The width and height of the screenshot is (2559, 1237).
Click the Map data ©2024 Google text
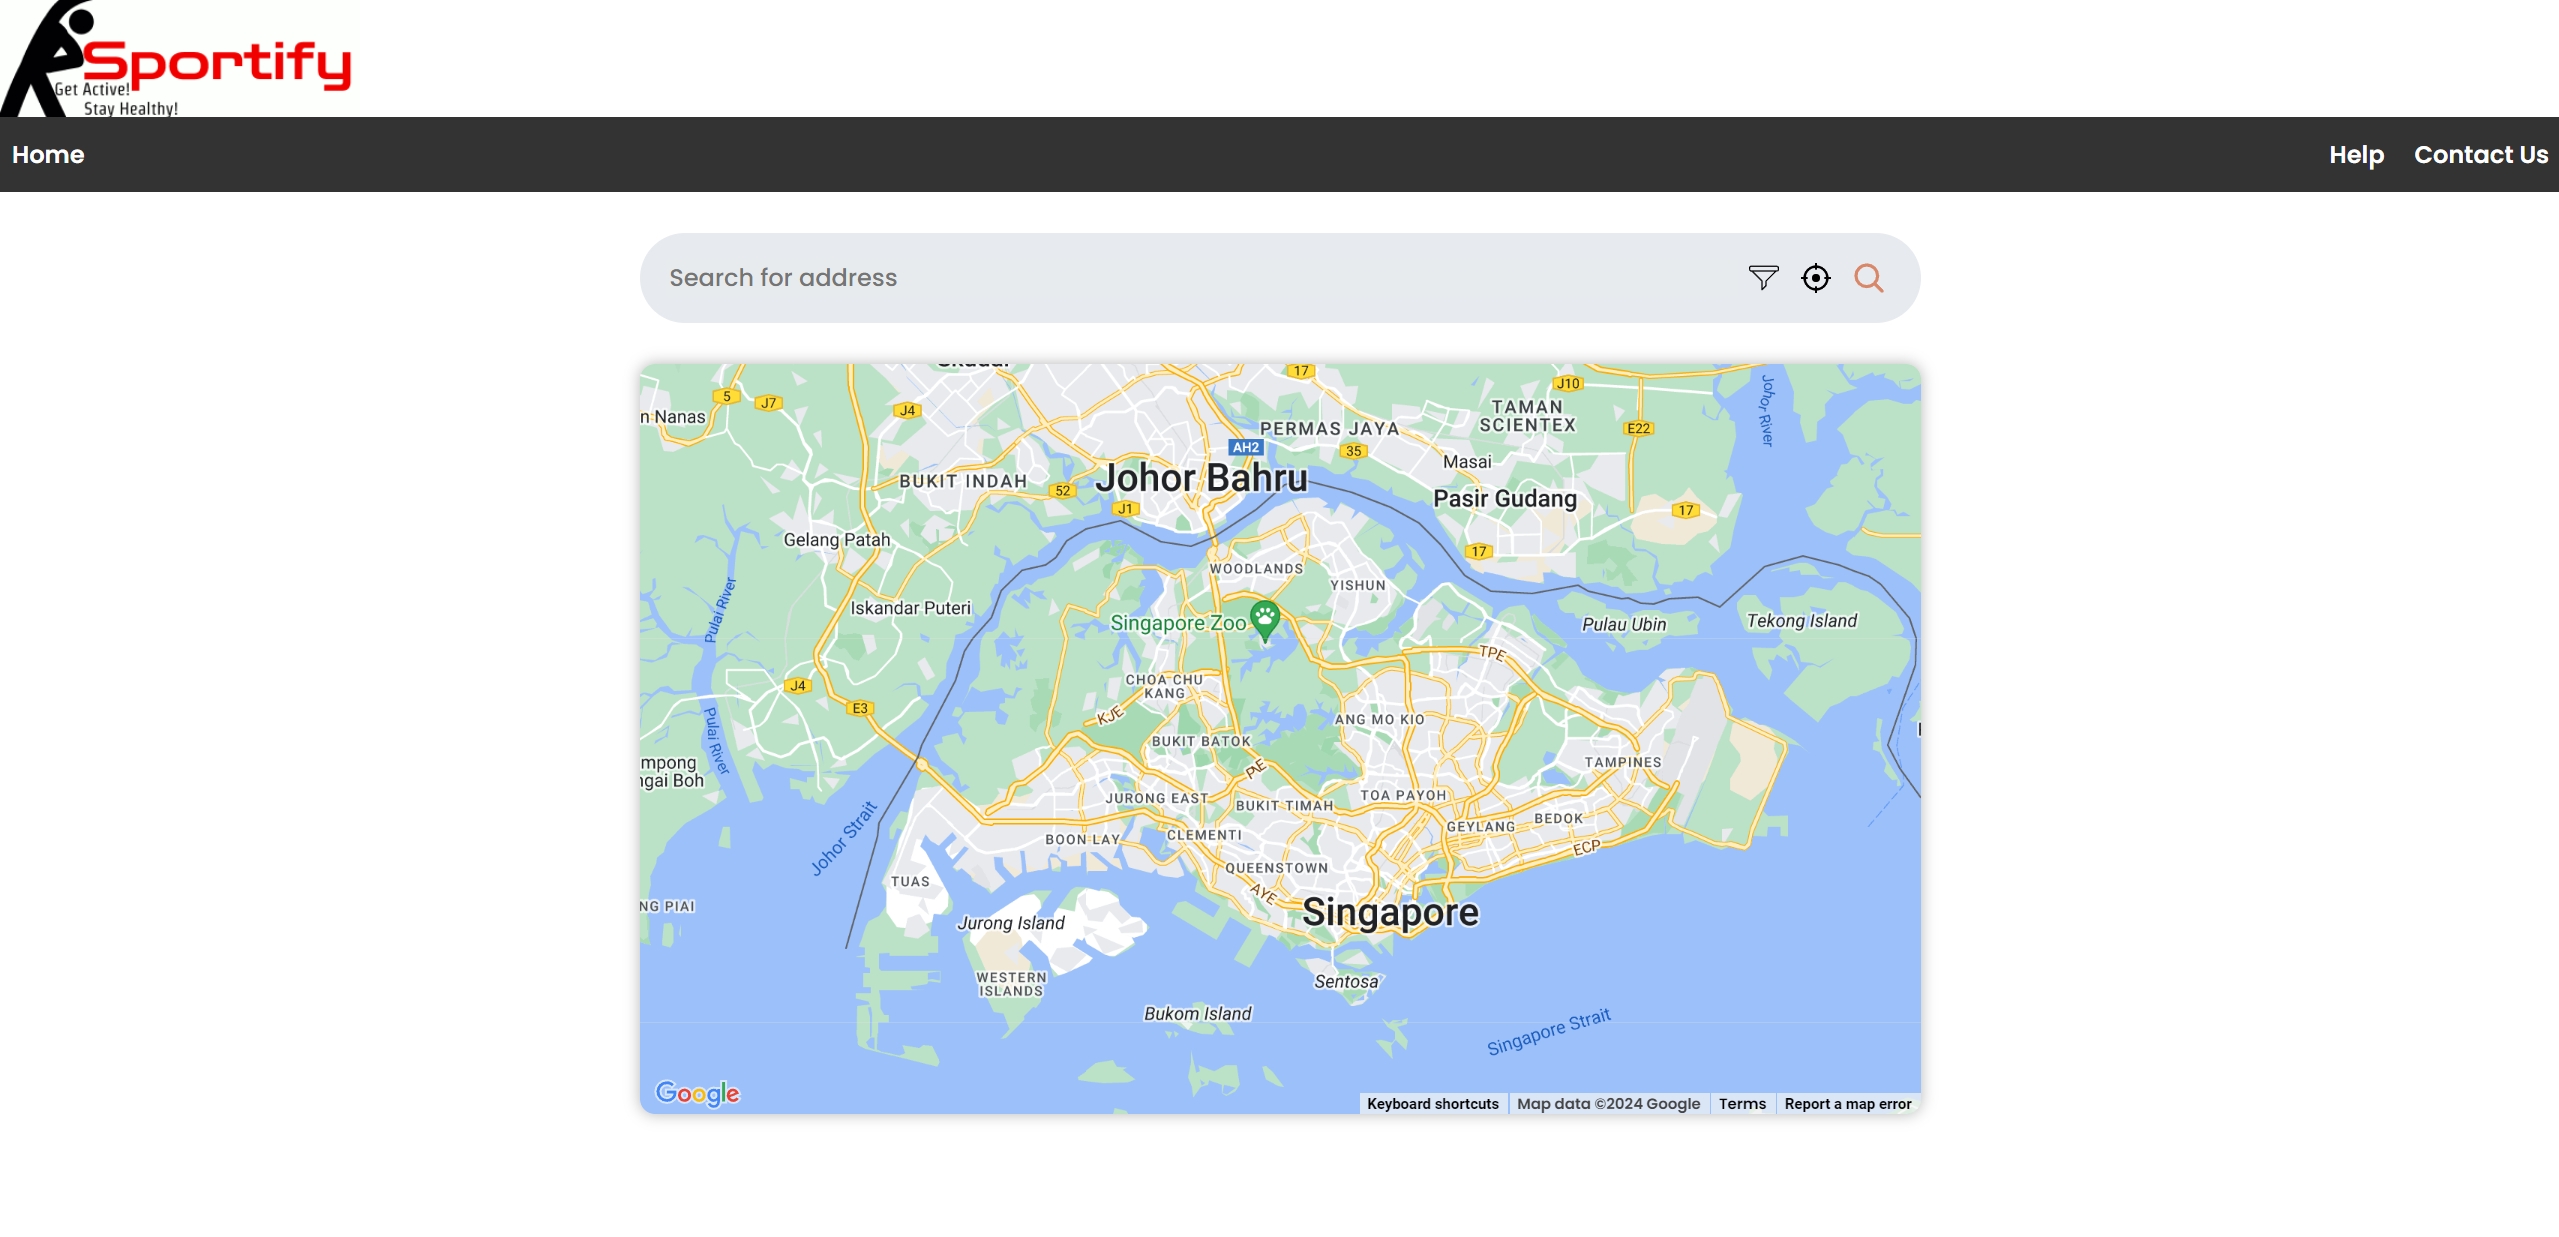pos(1608,1104)
